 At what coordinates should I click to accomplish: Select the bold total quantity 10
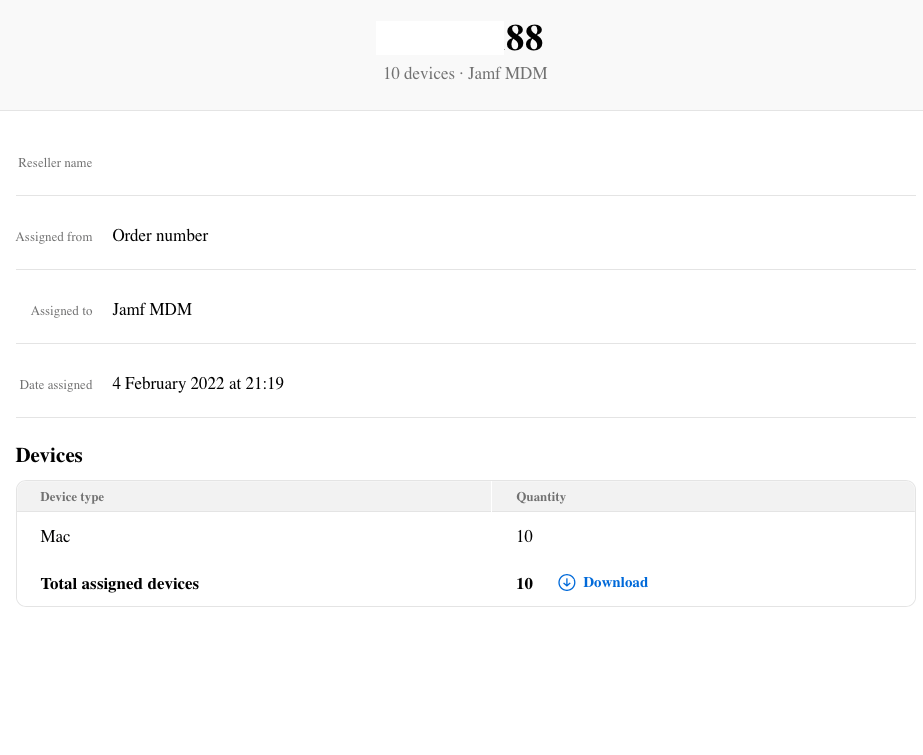tap(524, 584)
